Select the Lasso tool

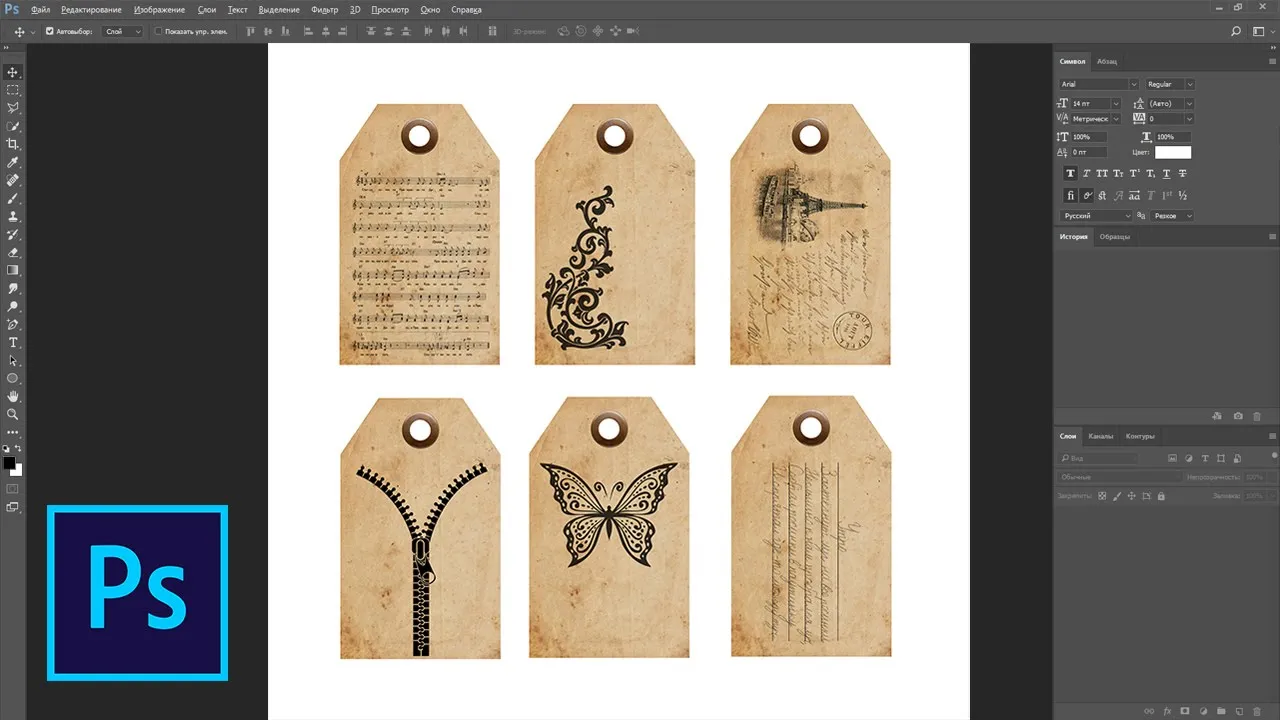[13, 108]
